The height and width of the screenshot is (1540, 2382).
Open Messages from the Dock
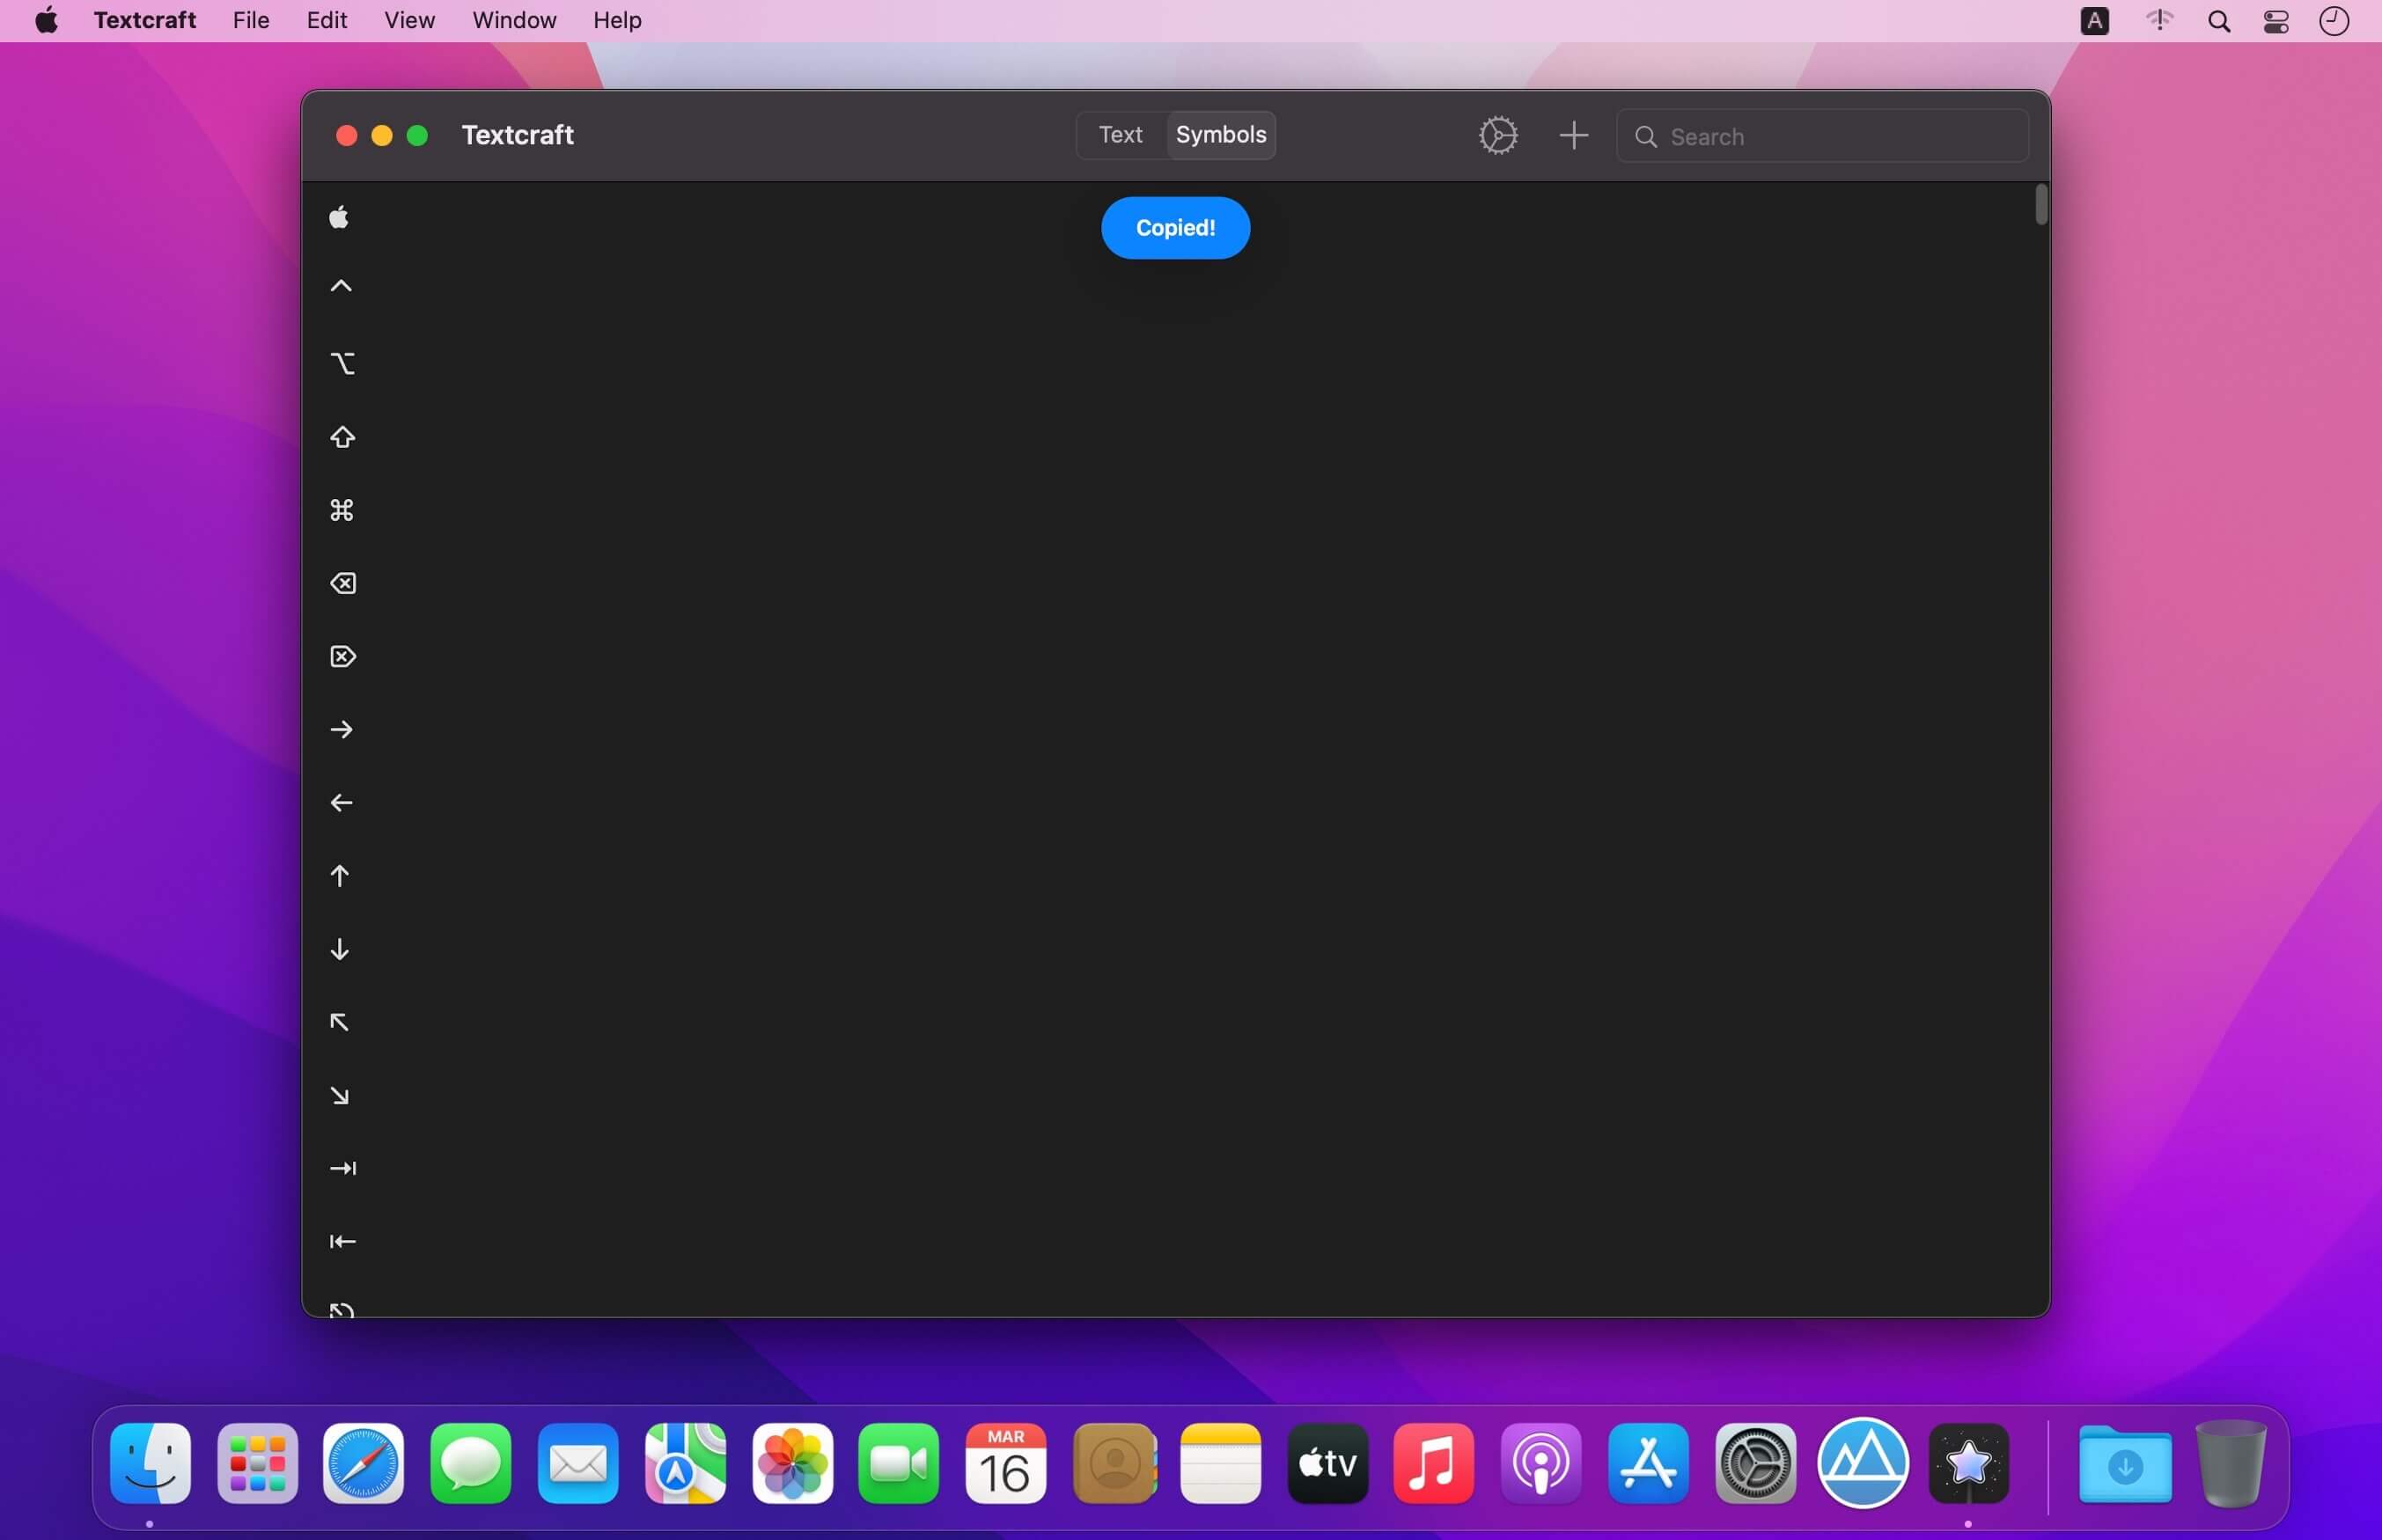[x=471, y=1464]
